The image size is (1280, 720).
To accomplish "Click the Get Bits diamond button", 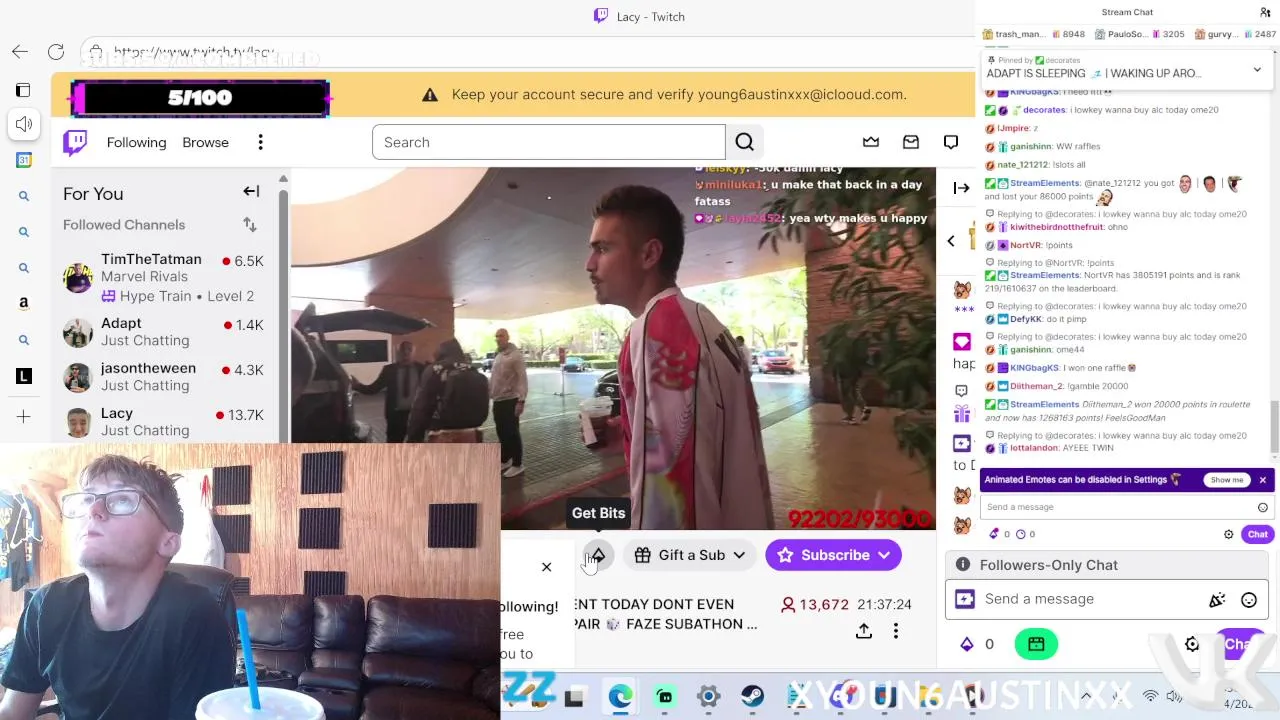I will point(598,555).
